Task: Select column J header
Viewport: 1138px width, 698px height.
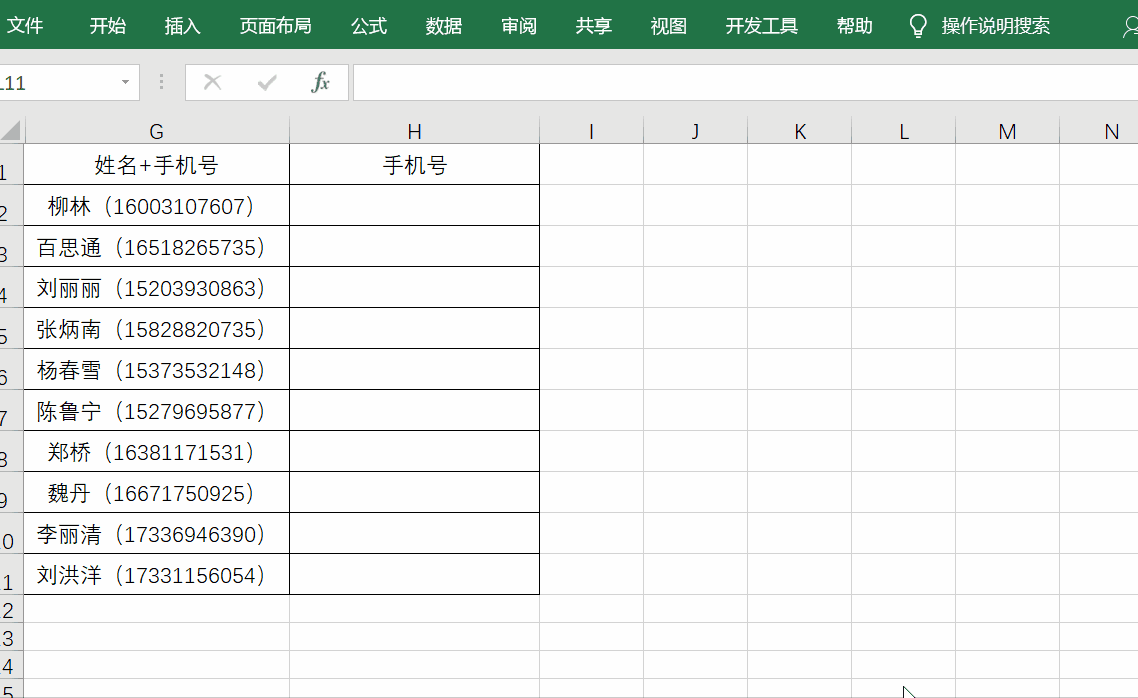Action: (x=695, y=131)
